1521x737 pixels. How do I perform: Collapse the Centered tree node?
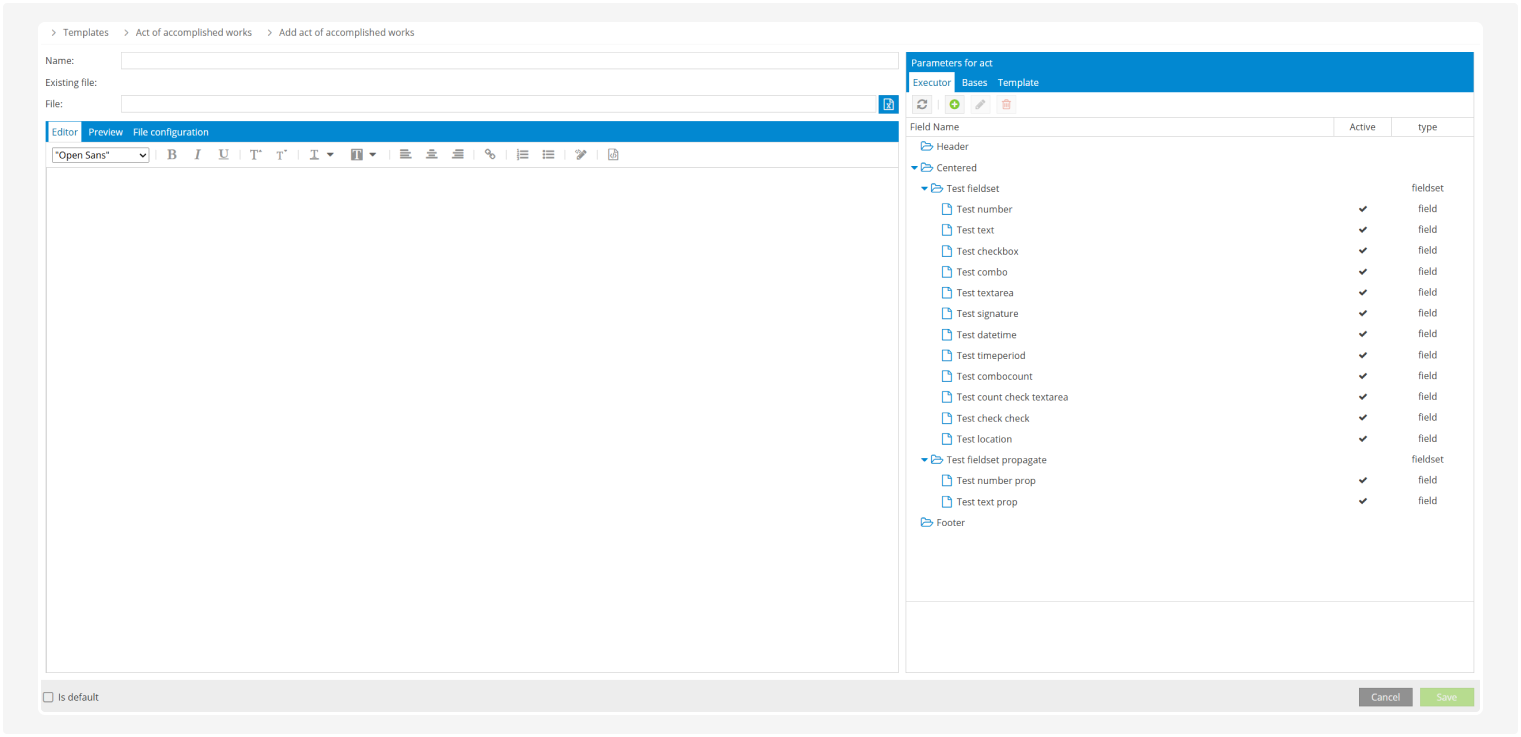coord(915,168)
